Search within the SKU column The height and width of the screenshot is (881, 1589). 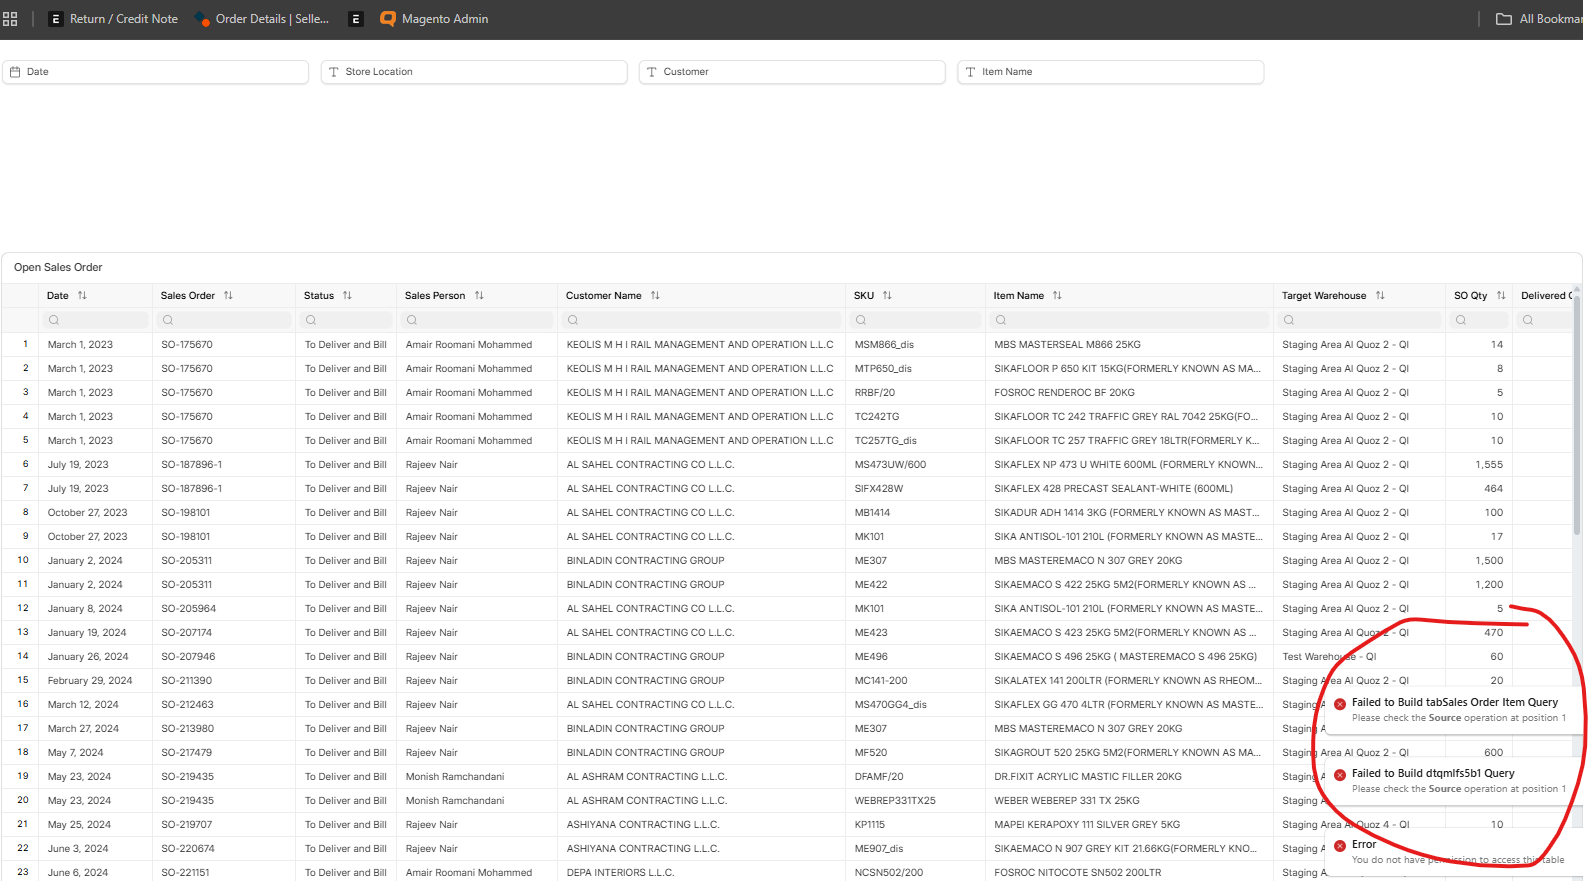[x=915, y=320]
